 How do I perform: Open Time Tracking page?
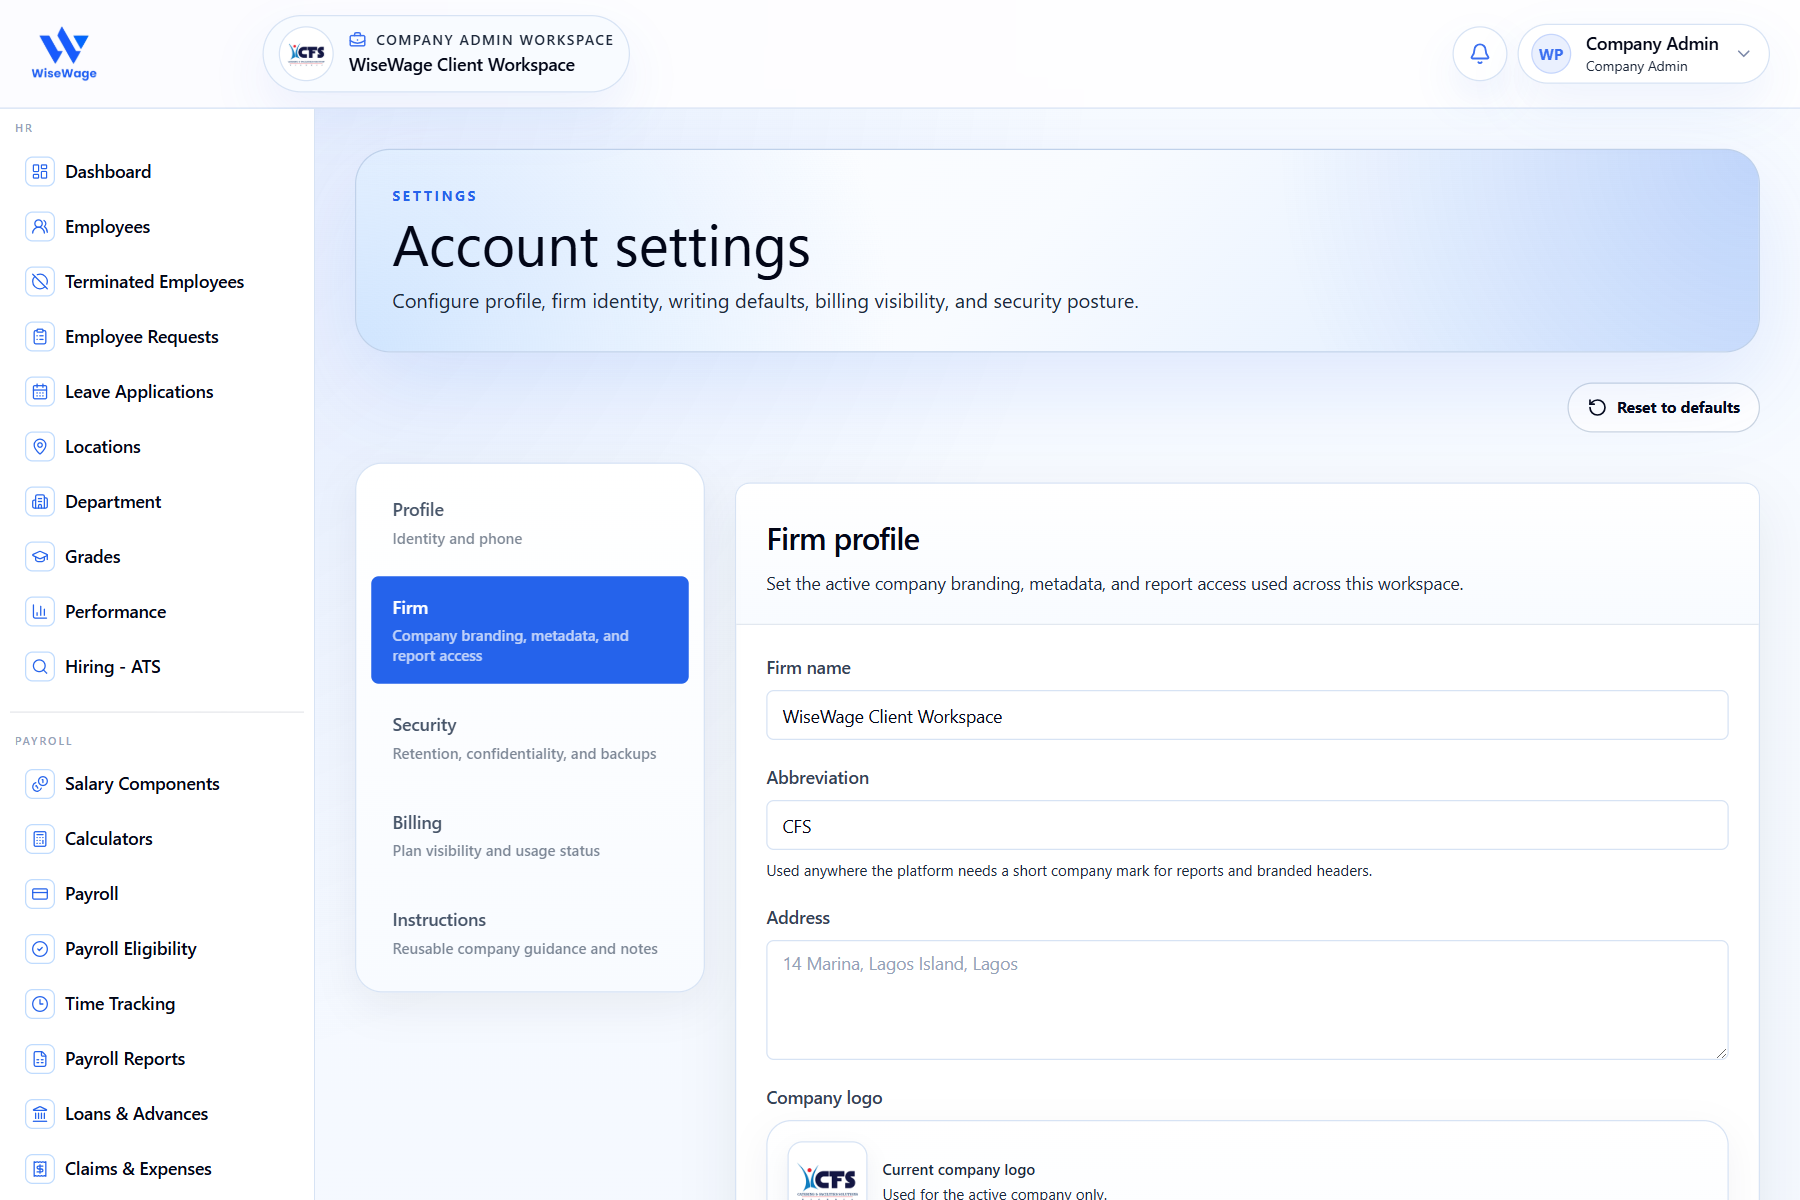(120, 1004)
